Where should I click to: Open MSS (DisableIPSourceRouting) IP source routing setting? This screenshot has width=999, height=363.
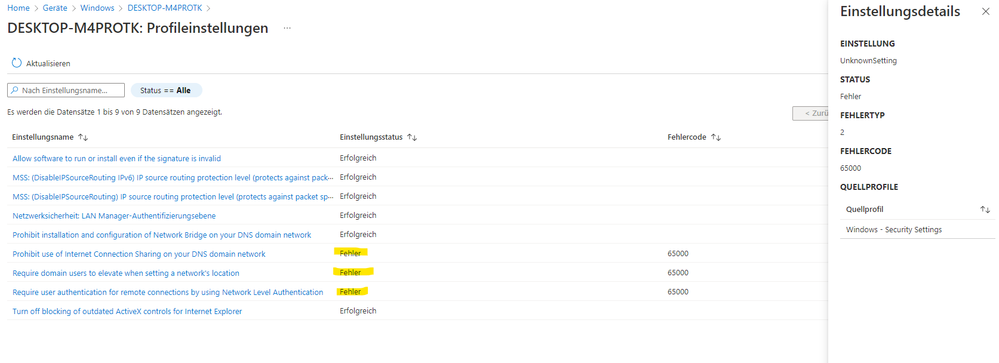(173, 196)
